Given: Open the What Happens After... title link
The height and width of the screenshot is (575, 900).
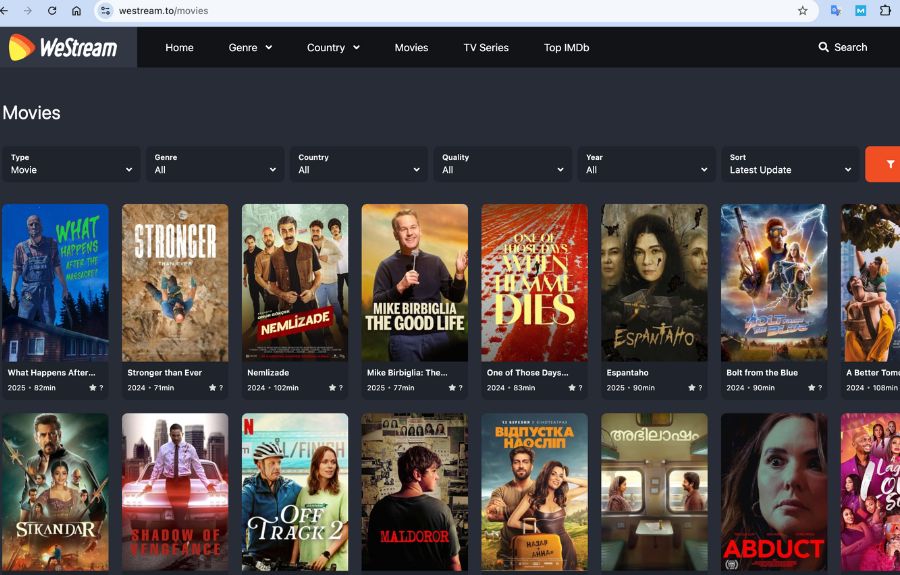Looking at the screenshot, I should click(51, 372).
